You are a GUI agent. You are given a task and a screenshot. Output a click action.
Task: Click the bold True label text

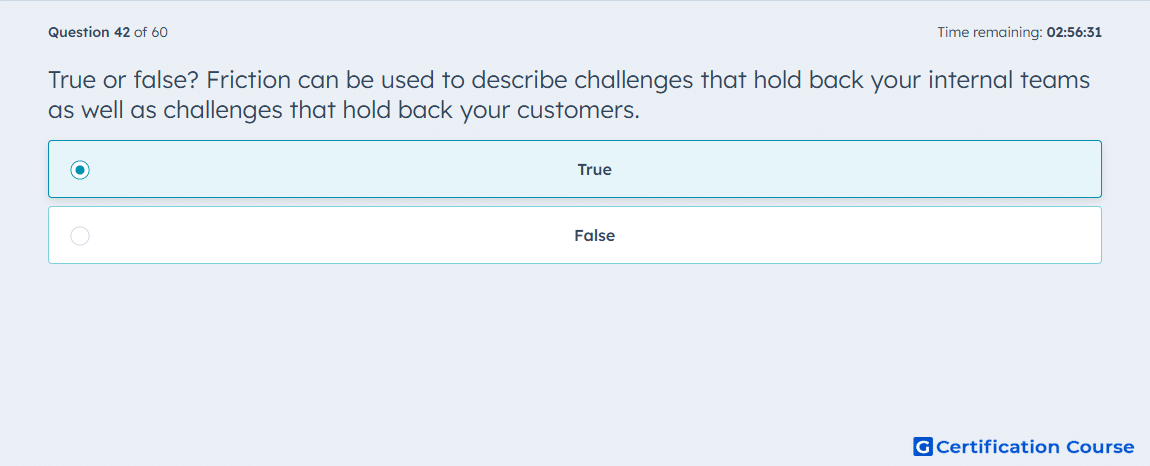pos(594,170)
